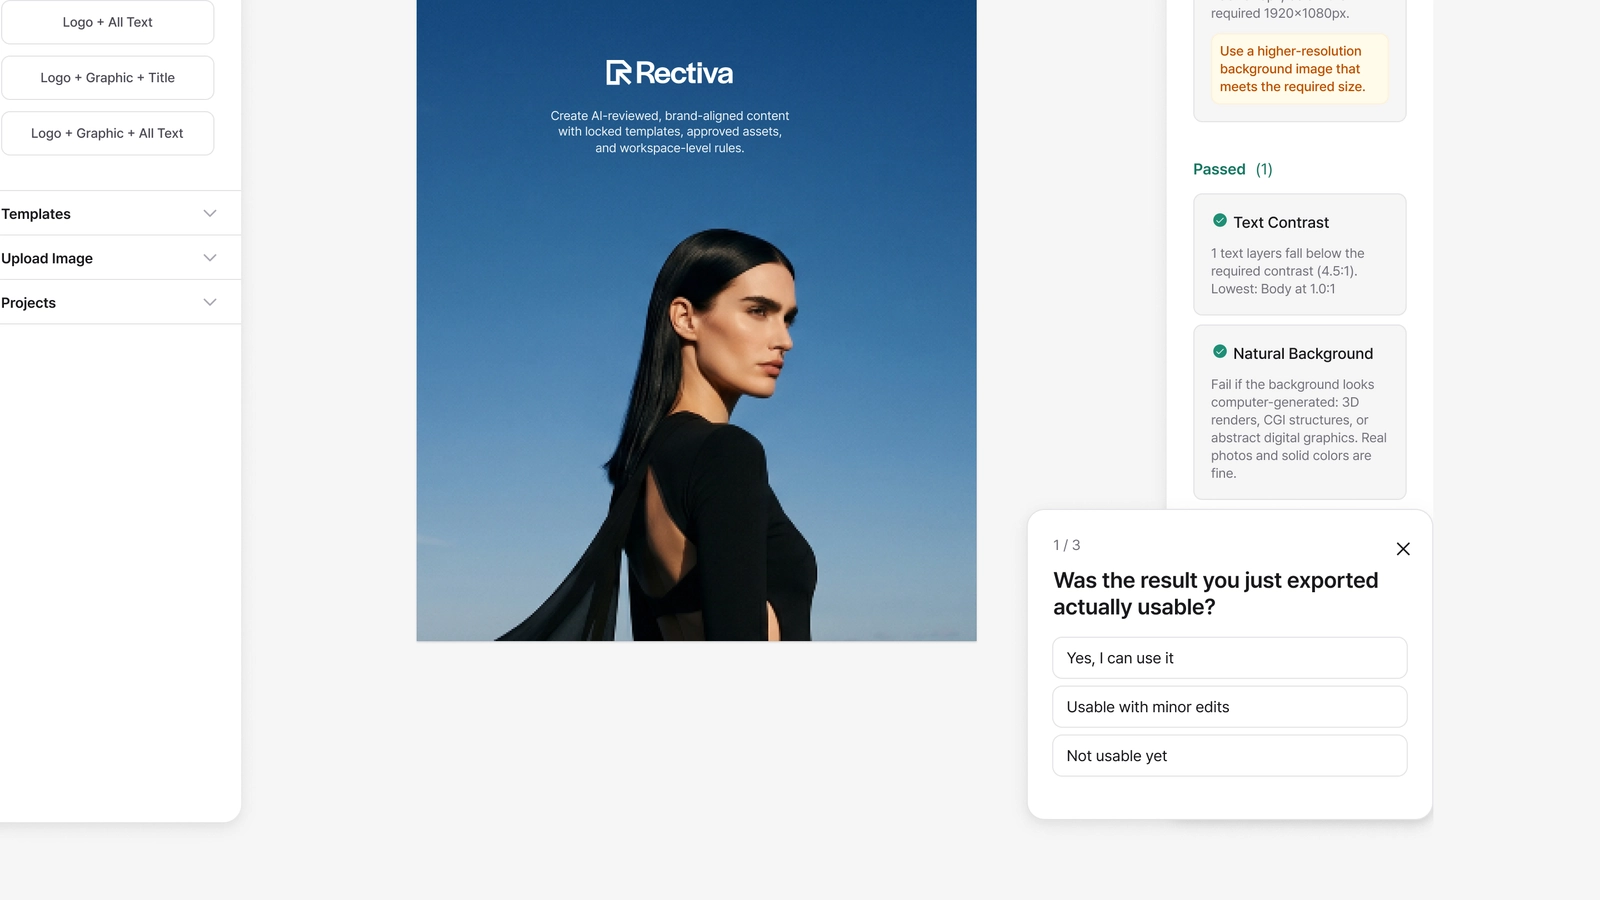Image resolution: width=1600 pixels, height=900 pixels.
Task: Click the Text Contrast green check icon
Action: click(x=1220, y=221)
